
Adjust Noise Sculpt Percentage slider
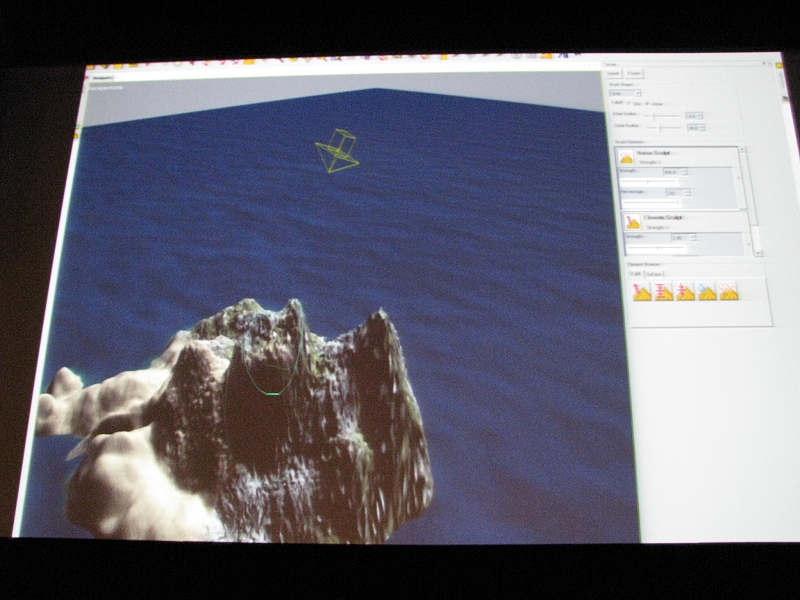click(x=652, y=203)
